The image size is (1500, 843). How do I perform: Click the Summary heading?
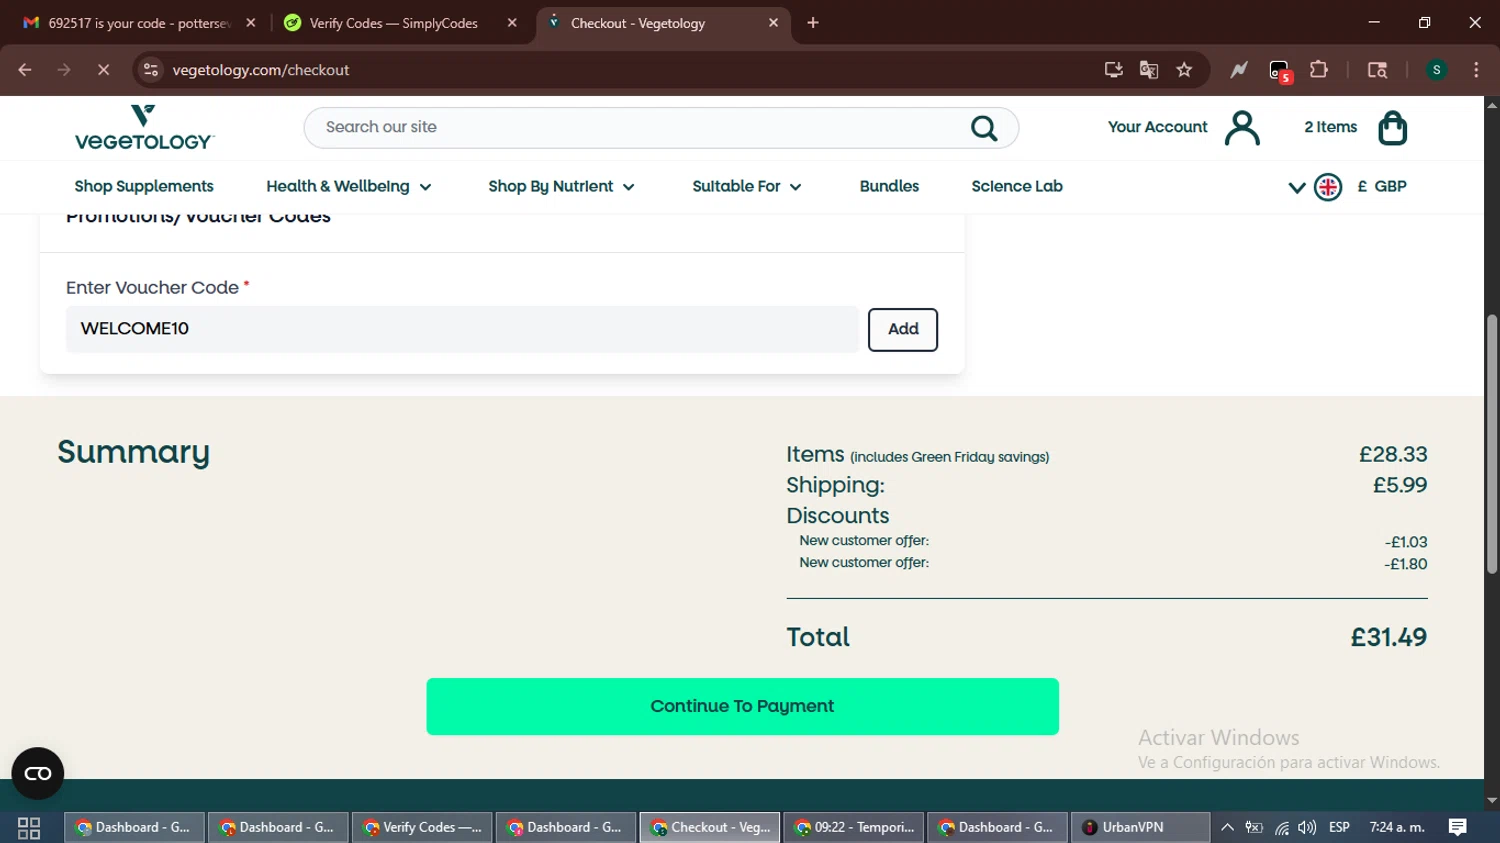(x=133, y=453)
